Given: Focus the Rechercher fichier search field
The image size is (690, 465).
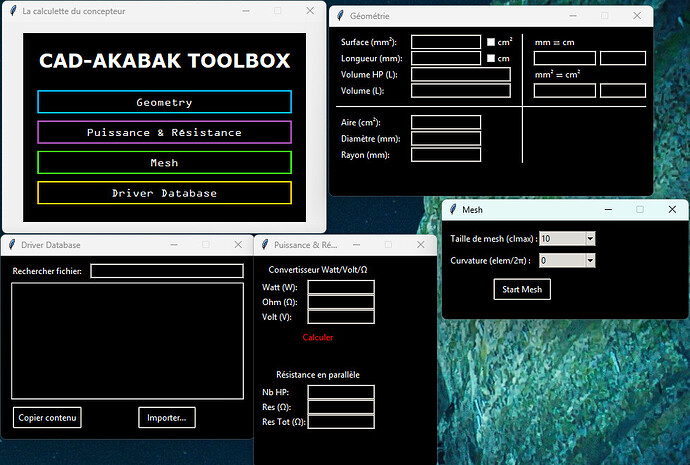Looking at the screenshot, I should pyautogui.click(x=166, y=271).
